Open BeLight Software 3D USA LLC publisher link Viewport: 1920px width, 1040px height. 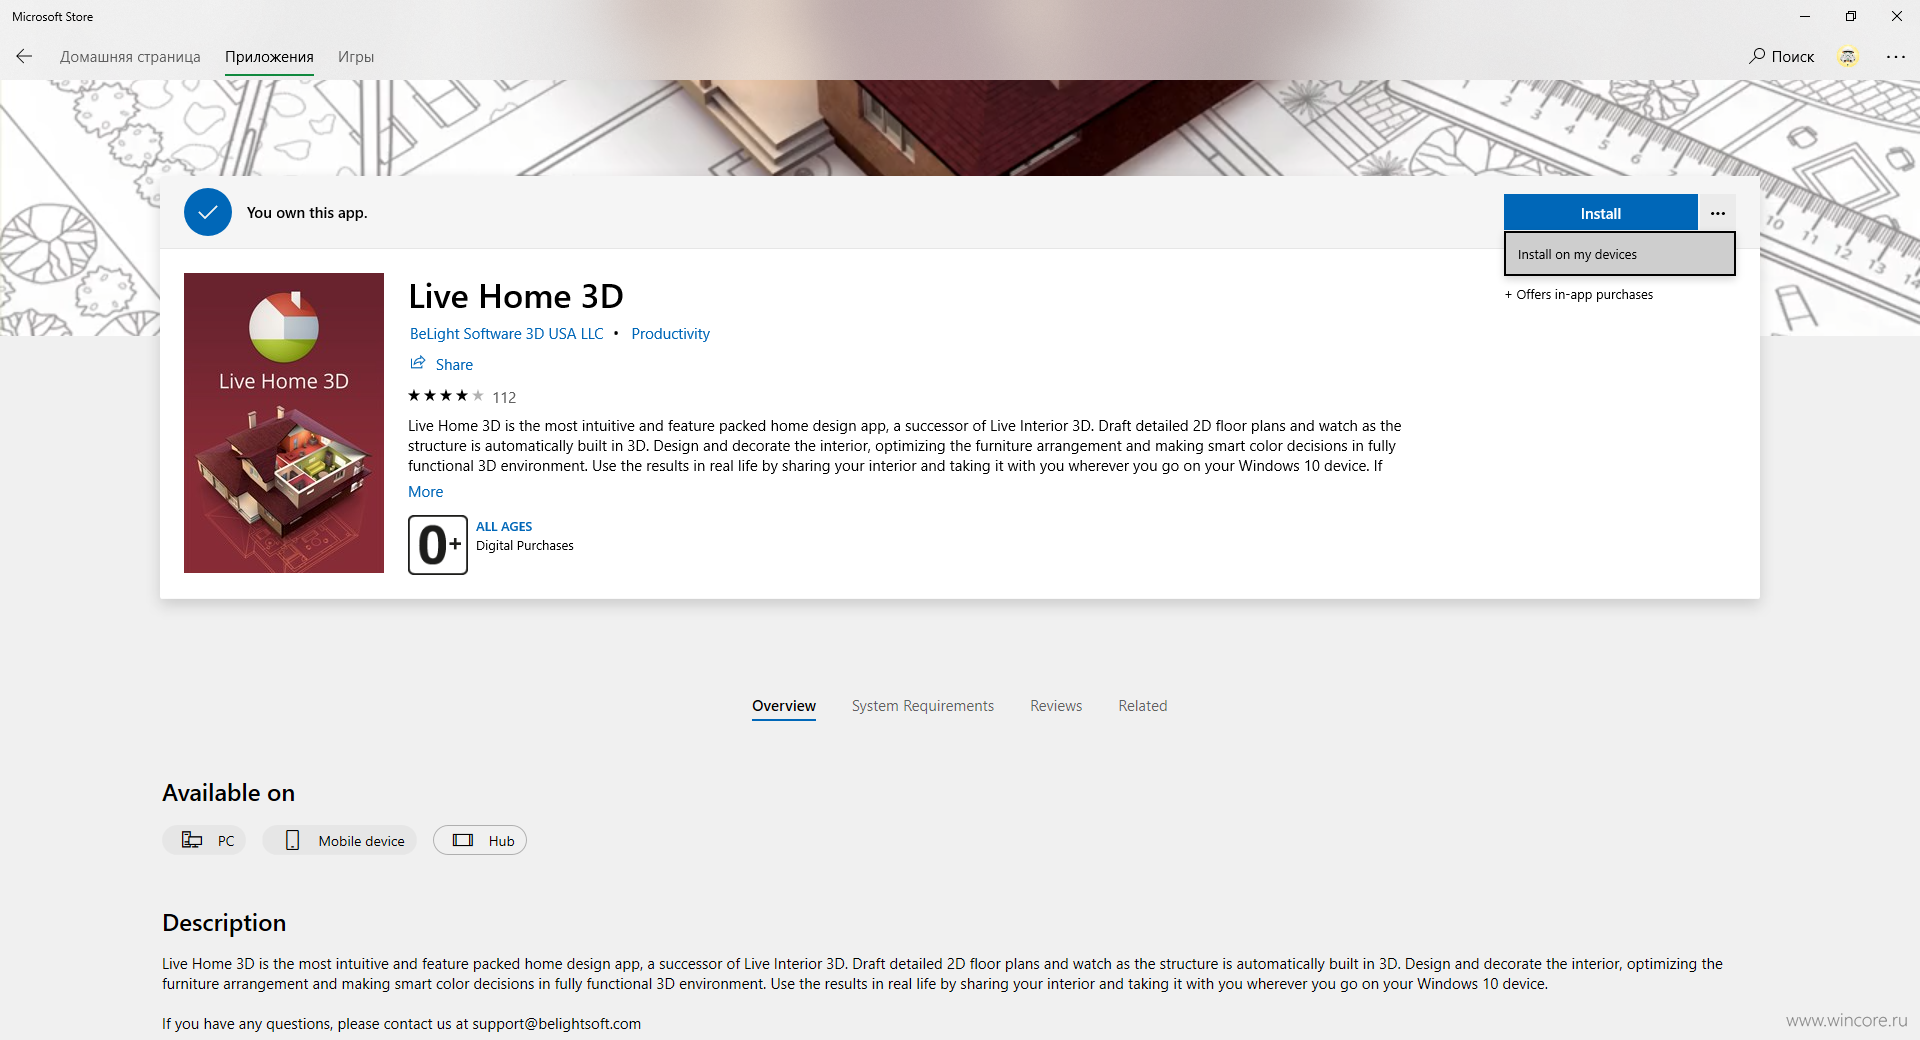[507, 334]
